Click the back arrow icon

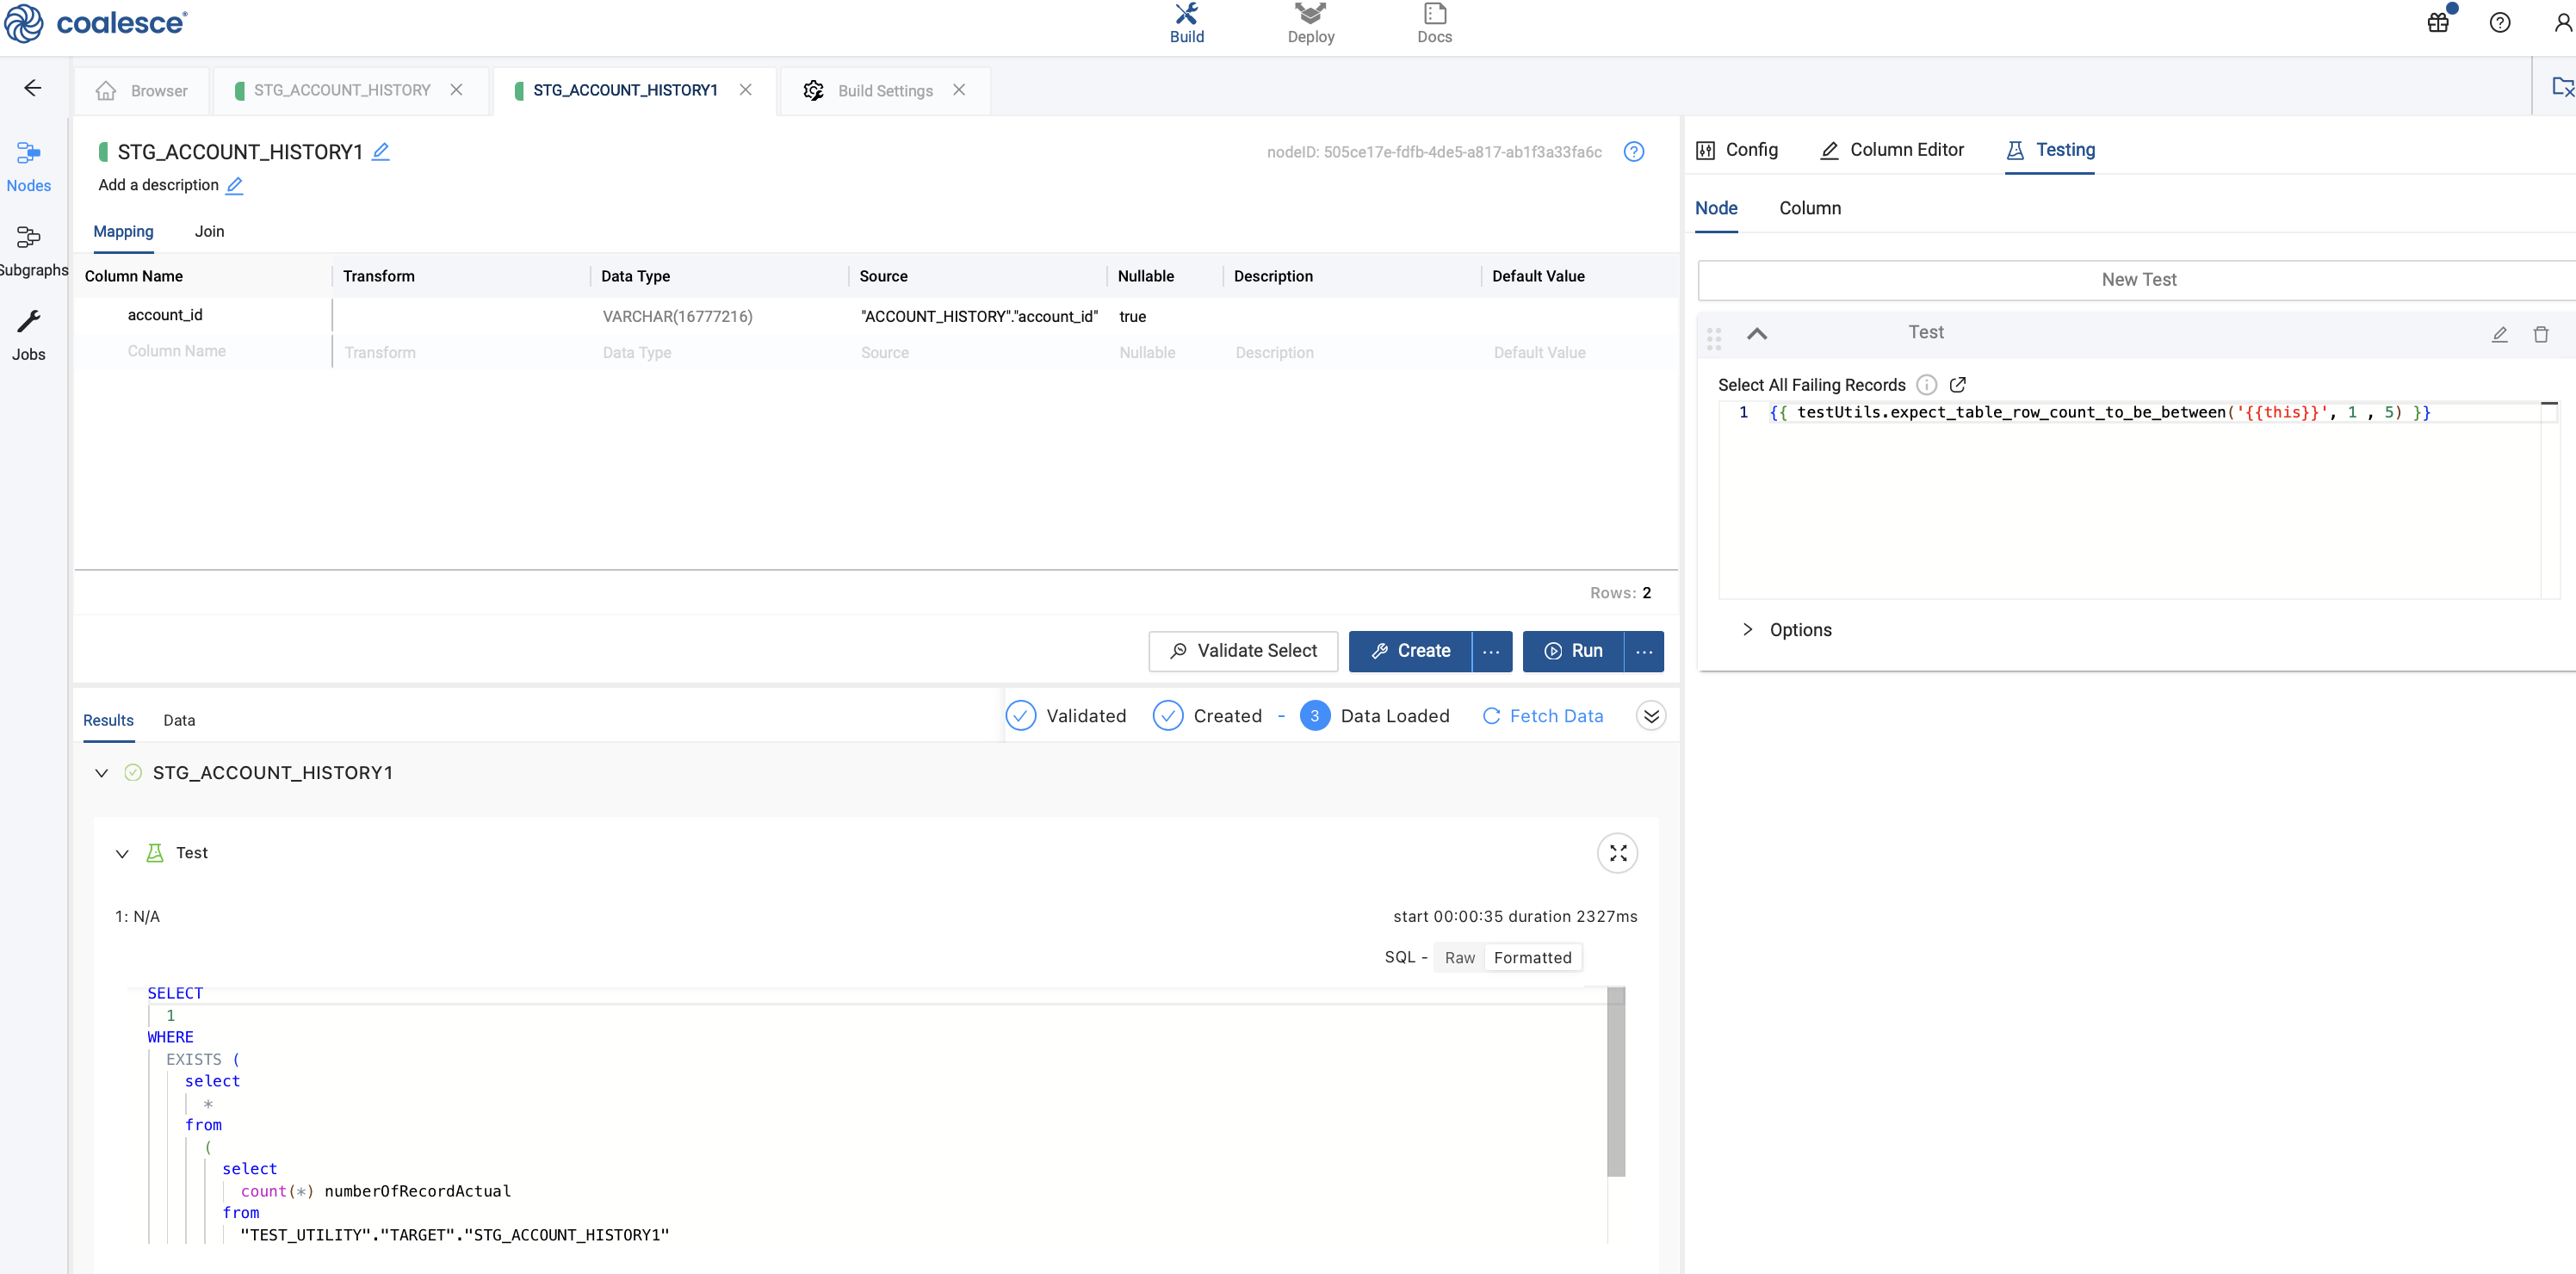[33, 88]
